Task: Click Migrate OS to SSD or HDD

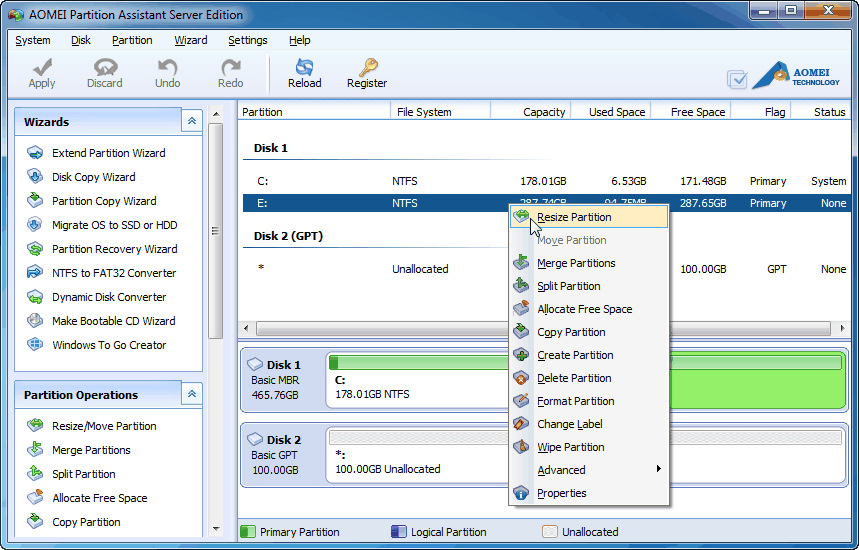Action: coord(114,225)
